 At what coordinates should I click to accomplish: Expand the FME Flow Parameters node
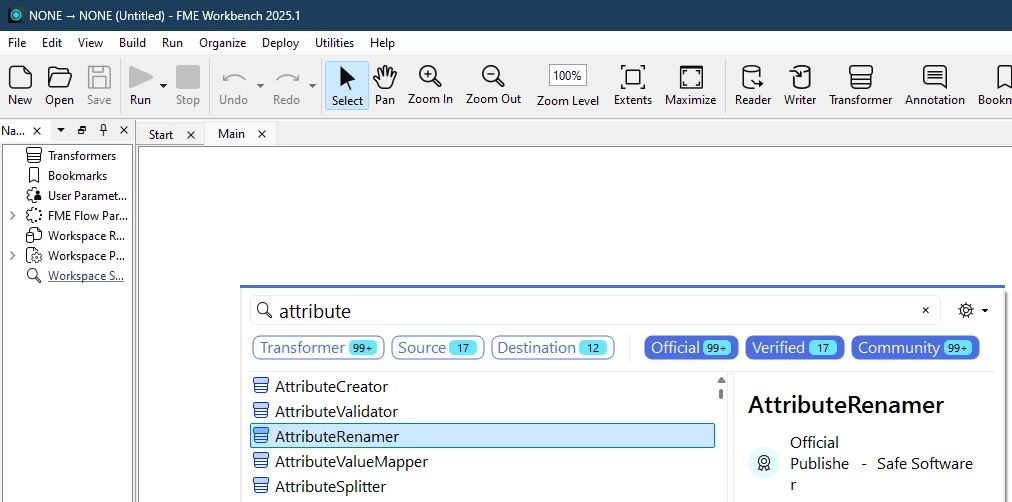(x=12, y=216)
